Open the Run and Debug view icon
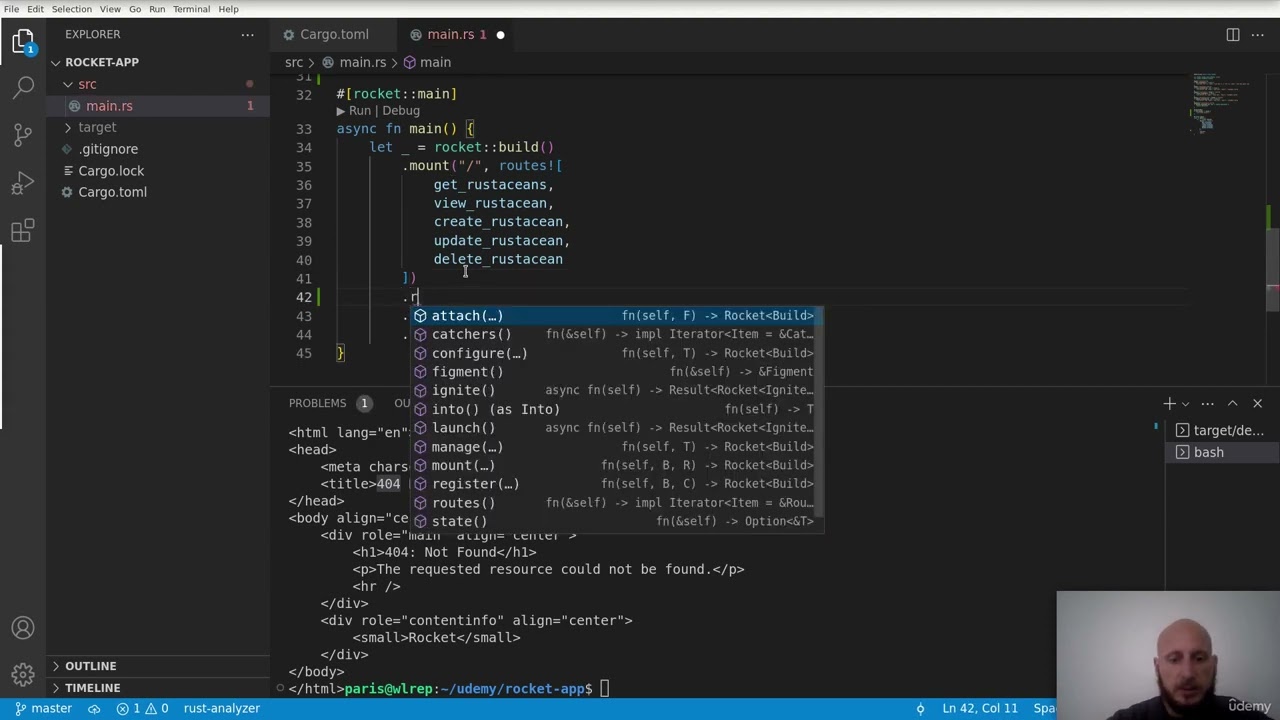The width and height of the screenshot is (1280, 720). (23, 184)
